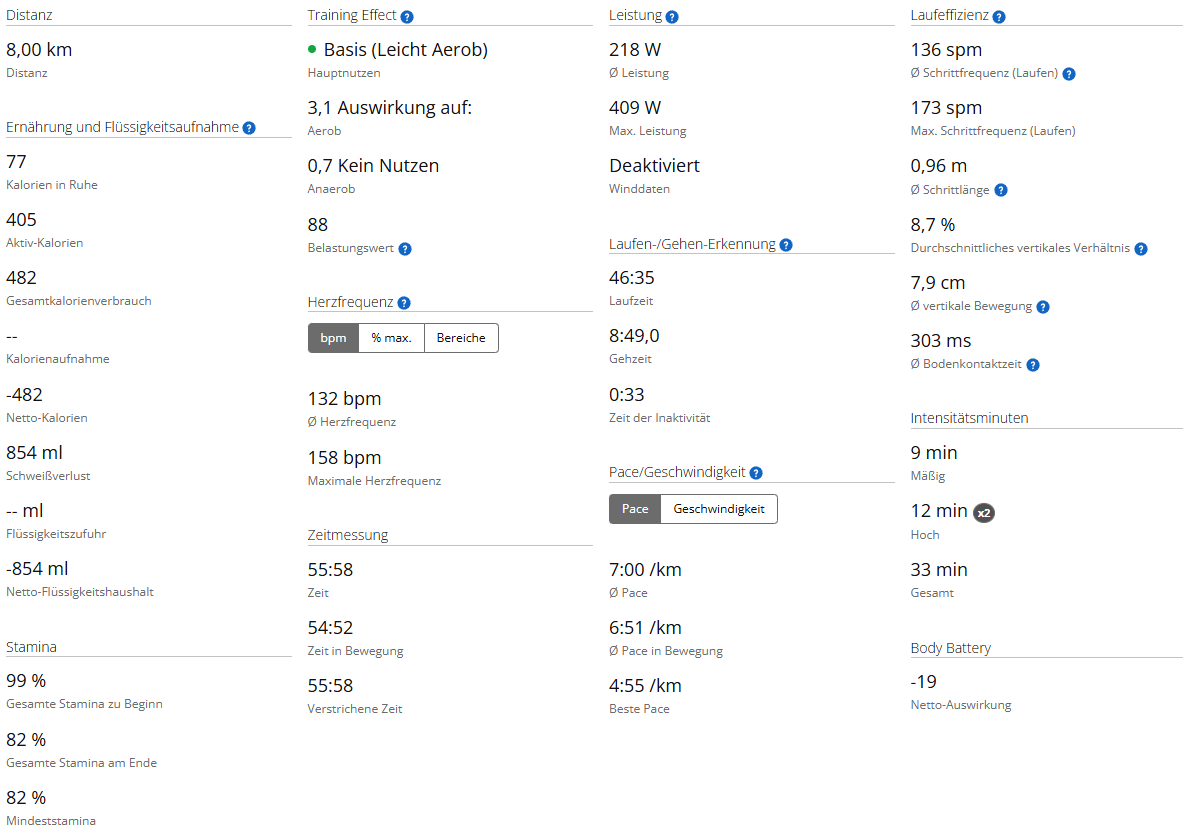Click the 8,00 km distance value
Image resolution: width=1183 pixels, height=829 pixels.
click(39, 50)
